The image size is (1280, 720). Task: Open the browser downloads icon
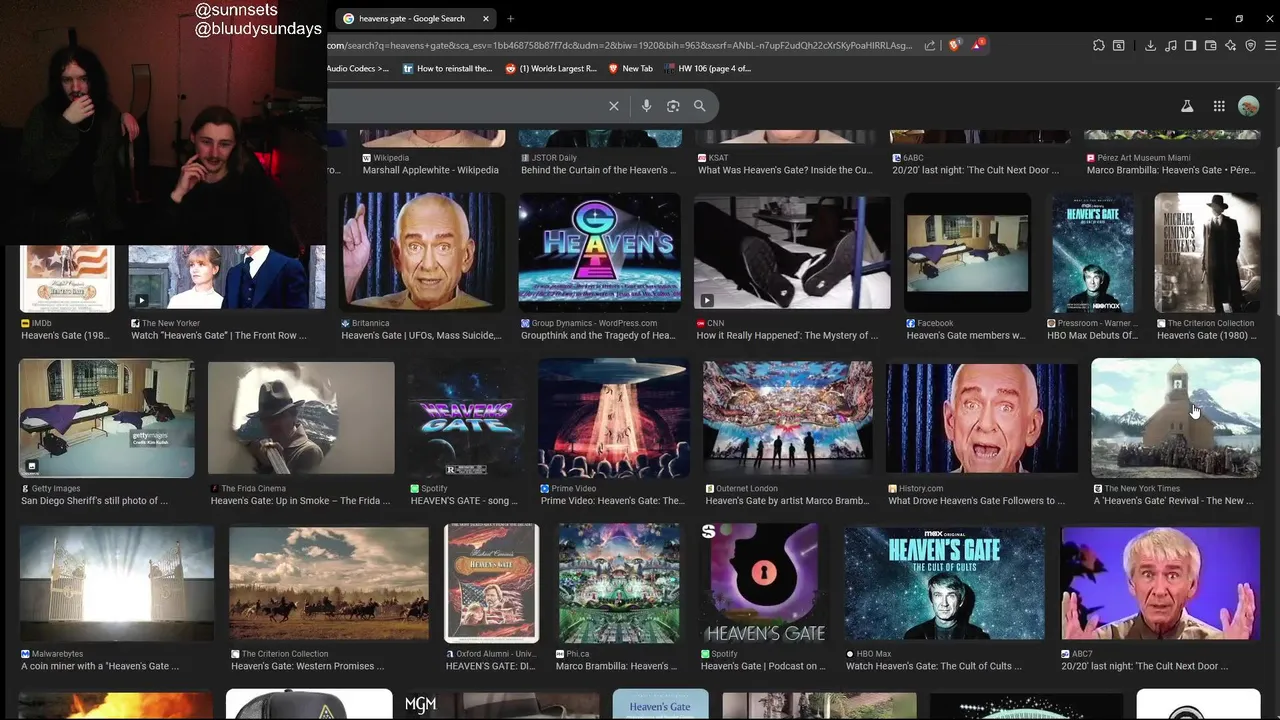pos(1150,45)
